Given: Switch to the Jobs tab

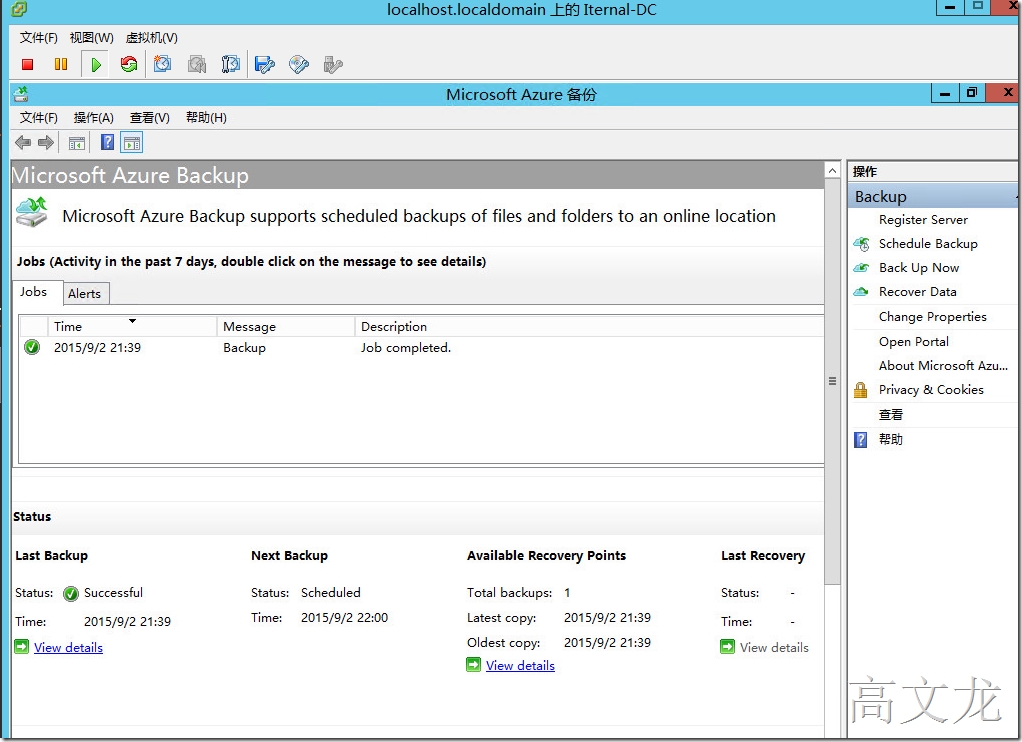Looking at the screenshot, I should pyautogui.click(x=37, y=292).
